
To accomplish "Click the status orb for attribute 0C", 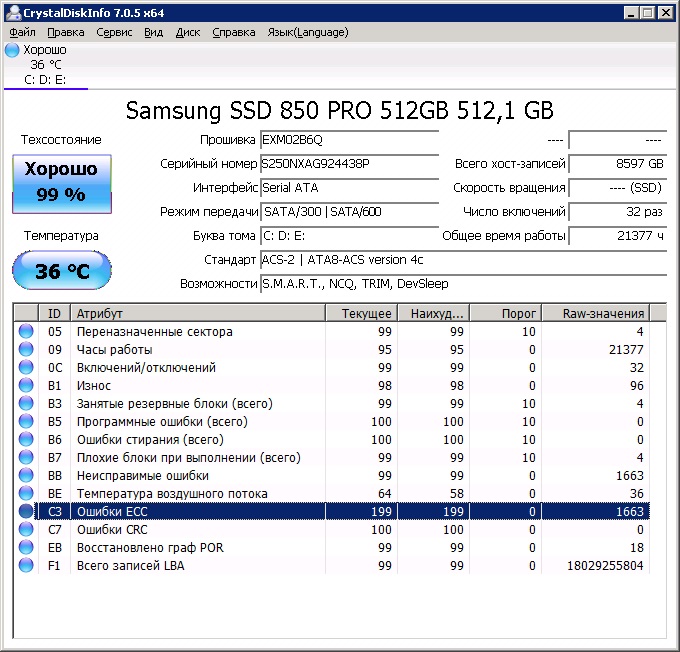I will pos(26,367).
